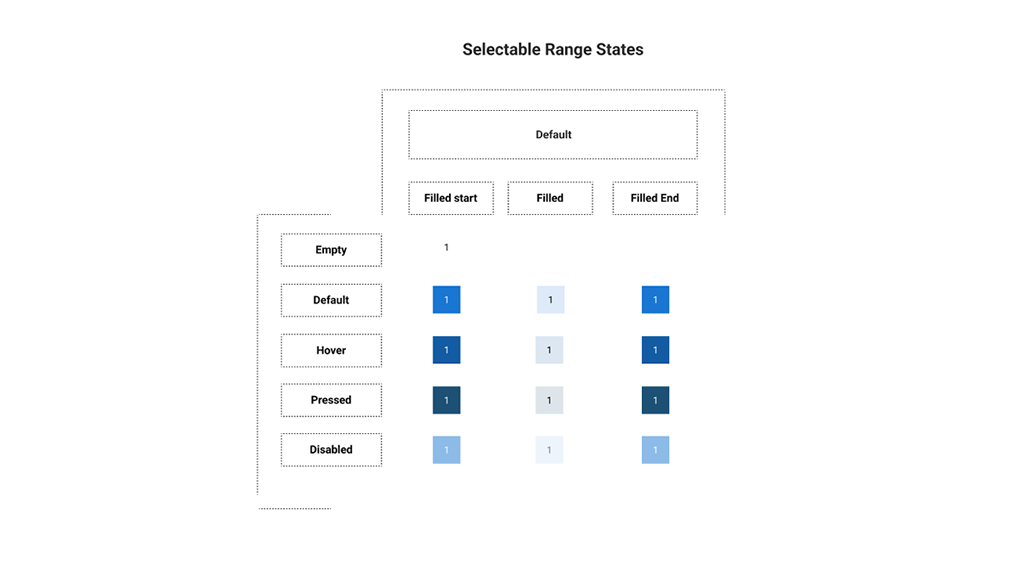
Task: Select the Disabled state Filled End cell
Action: [x=655, y=450]
